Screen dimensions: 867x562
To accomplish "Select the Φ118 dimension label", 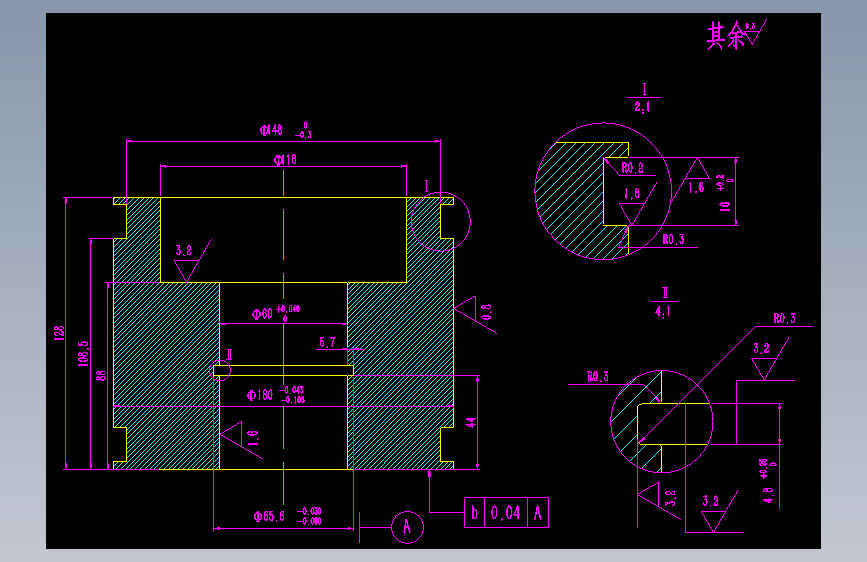I will [x=285, y=160].
